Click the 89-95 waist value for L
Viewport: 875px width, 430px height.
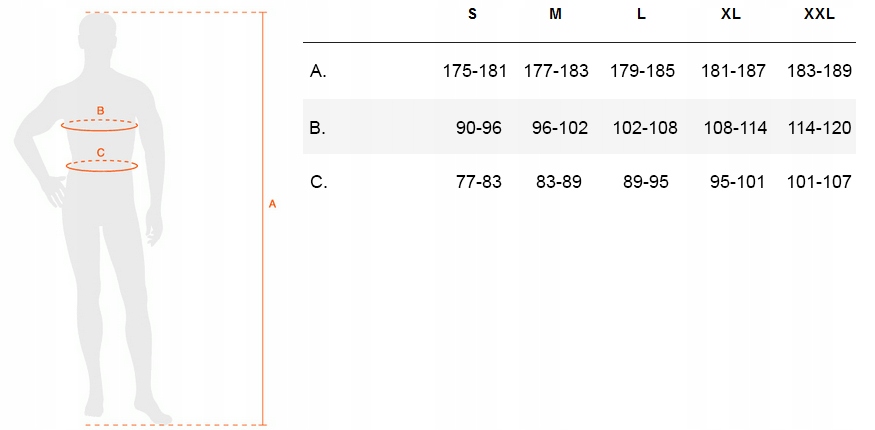pyautogui.click(x=648, y=182)
